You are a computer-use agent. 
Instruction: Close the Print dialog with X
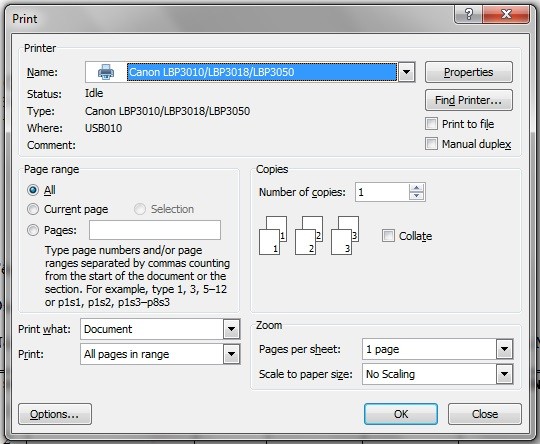(x=506, y=14)
